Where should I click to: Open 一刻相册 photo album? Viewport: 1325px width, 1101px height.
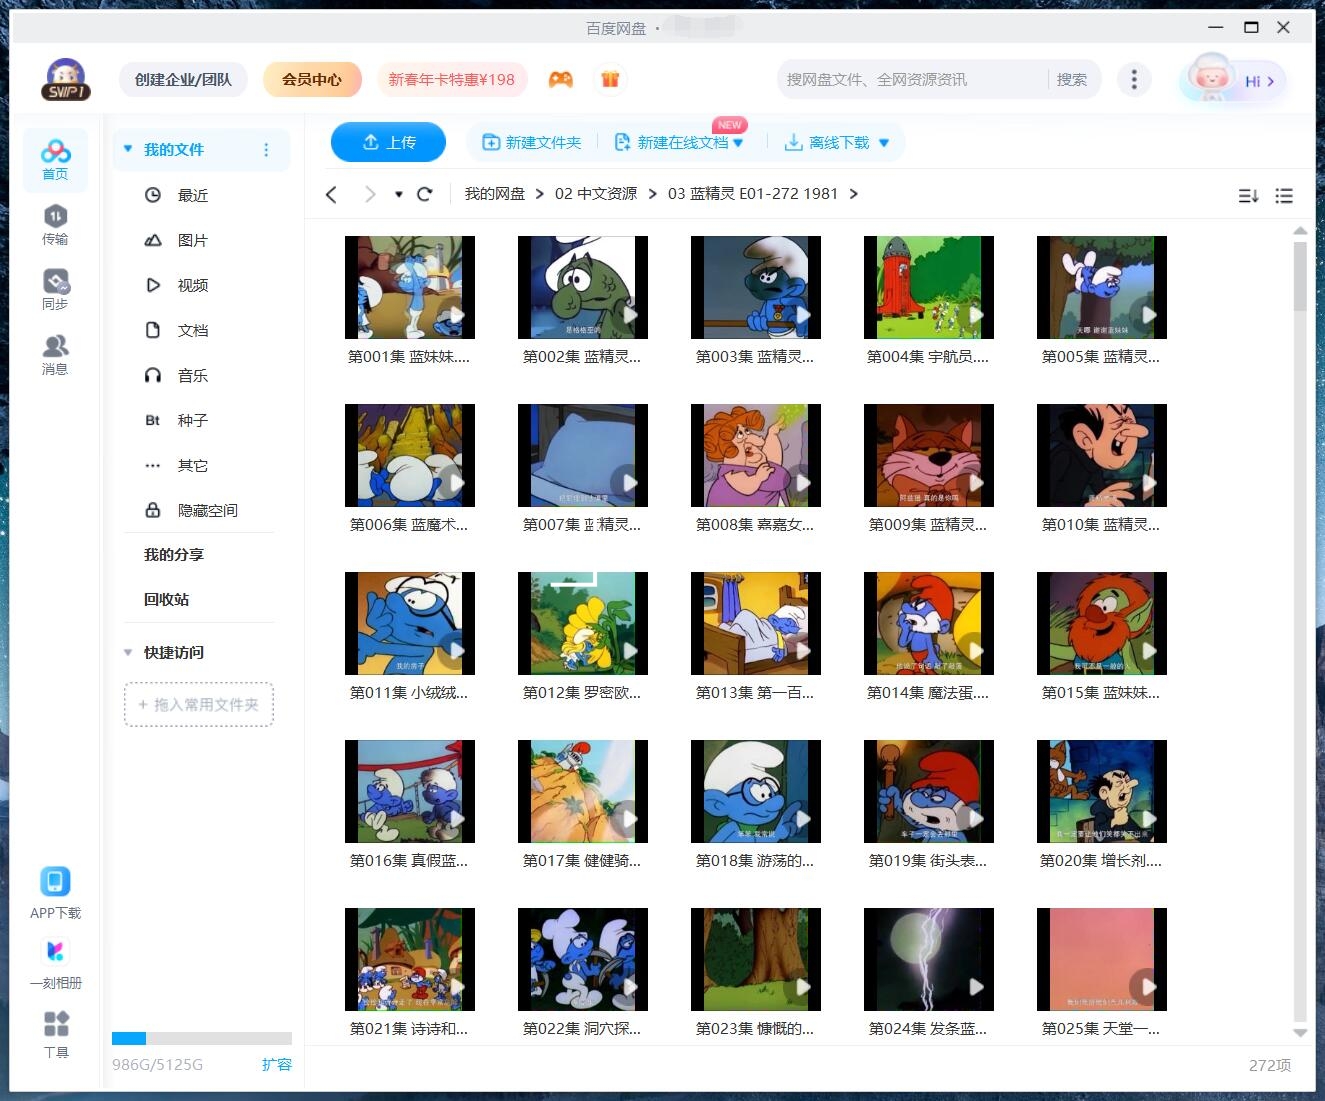pyautogui.click(x=55, y=951)
